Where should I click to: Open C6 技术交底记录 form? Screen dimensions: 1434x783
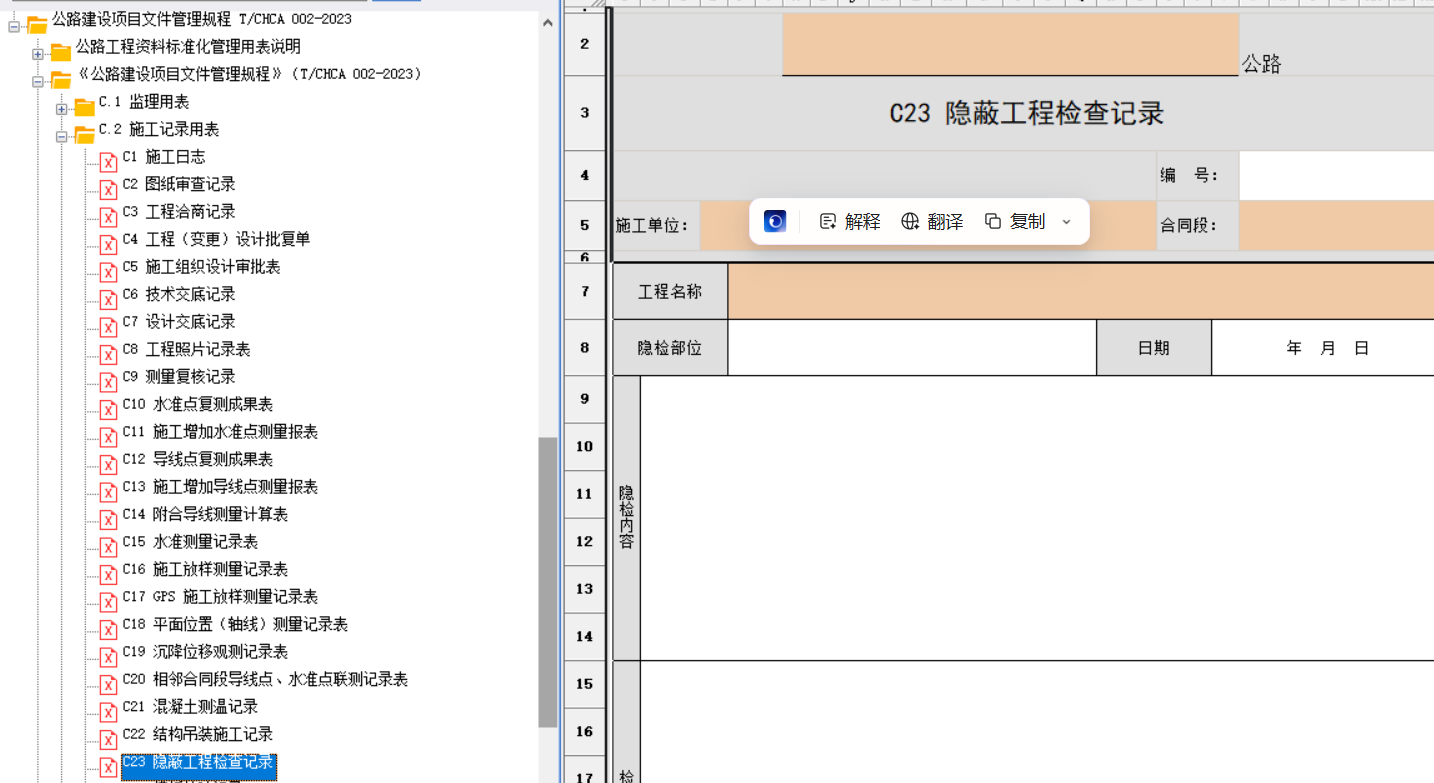pos(179,294)
